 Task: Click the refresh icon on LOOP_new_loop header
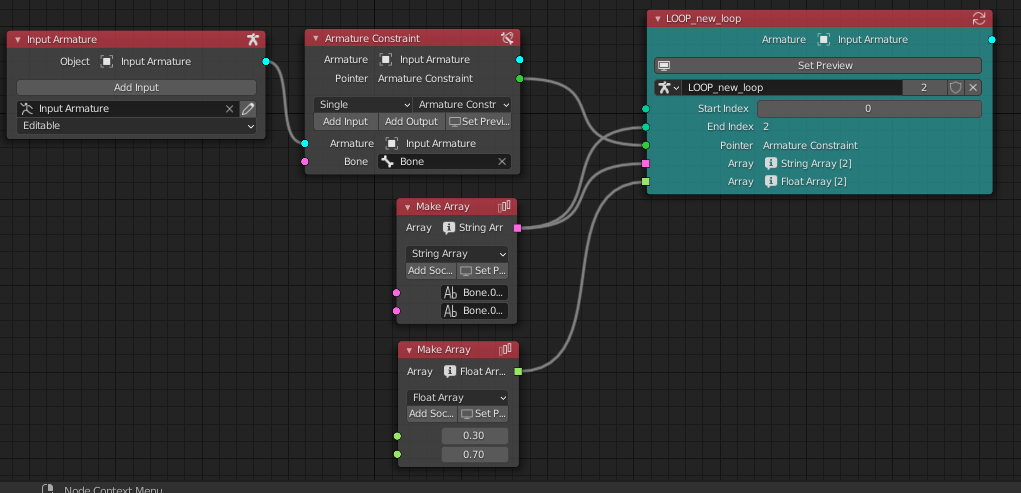[x=979, y=19]
